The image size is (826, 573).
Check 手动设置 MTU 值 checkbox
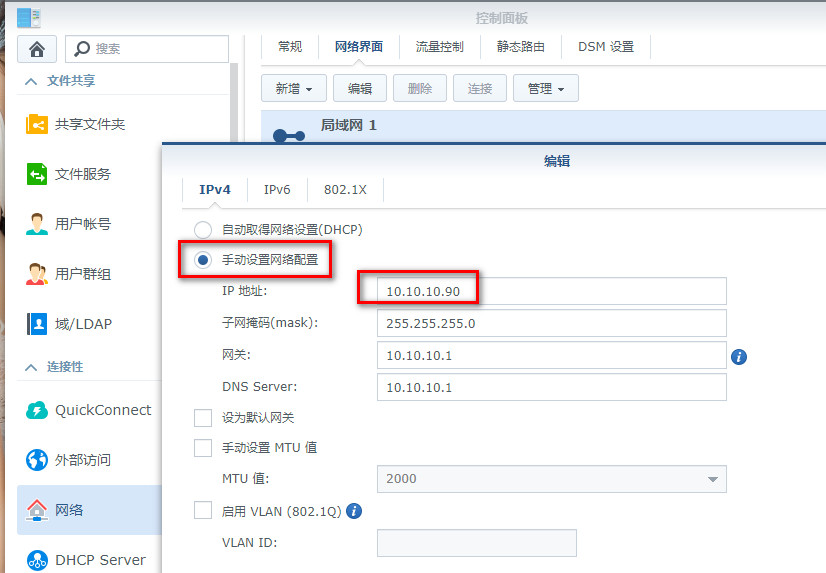click(x=203, y=448)
